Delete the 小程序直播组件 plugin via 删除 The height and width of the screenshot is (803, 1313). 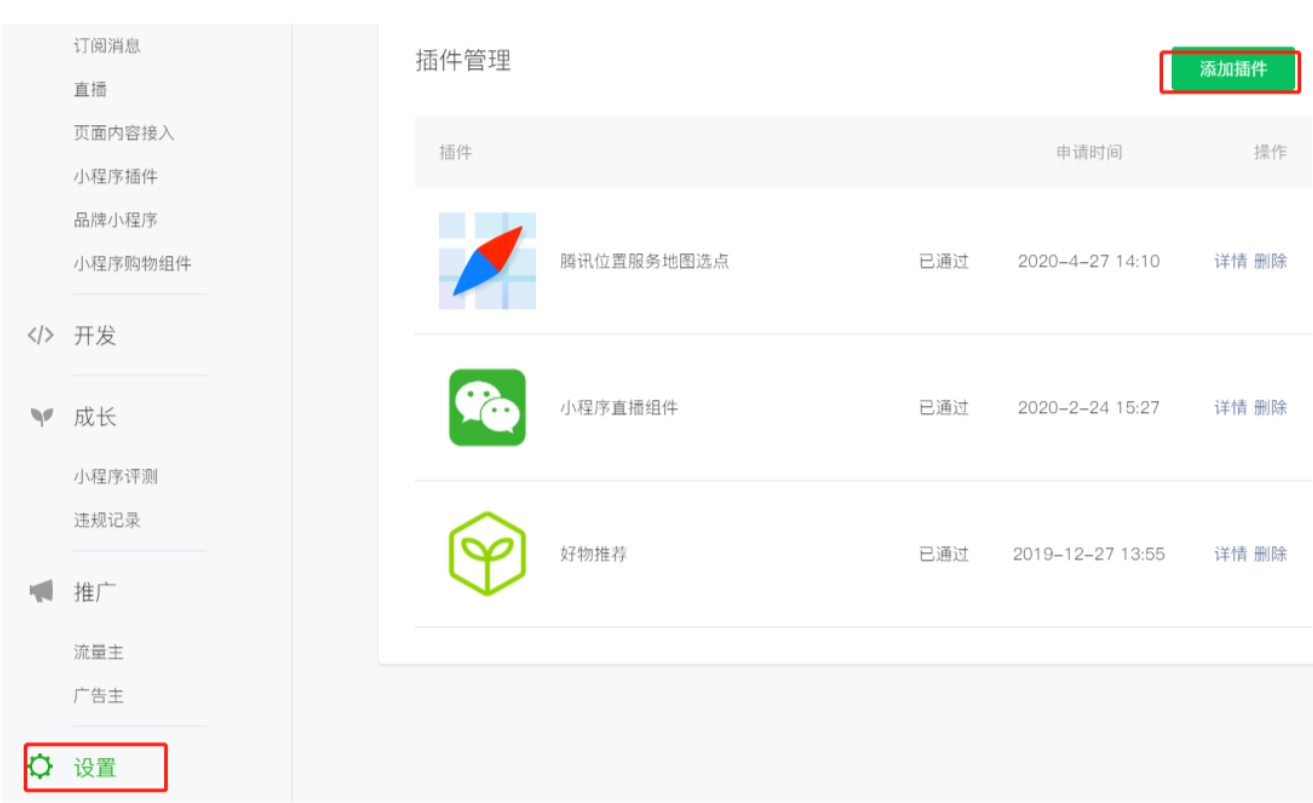pyautogui.click(x=1270, y=407)
